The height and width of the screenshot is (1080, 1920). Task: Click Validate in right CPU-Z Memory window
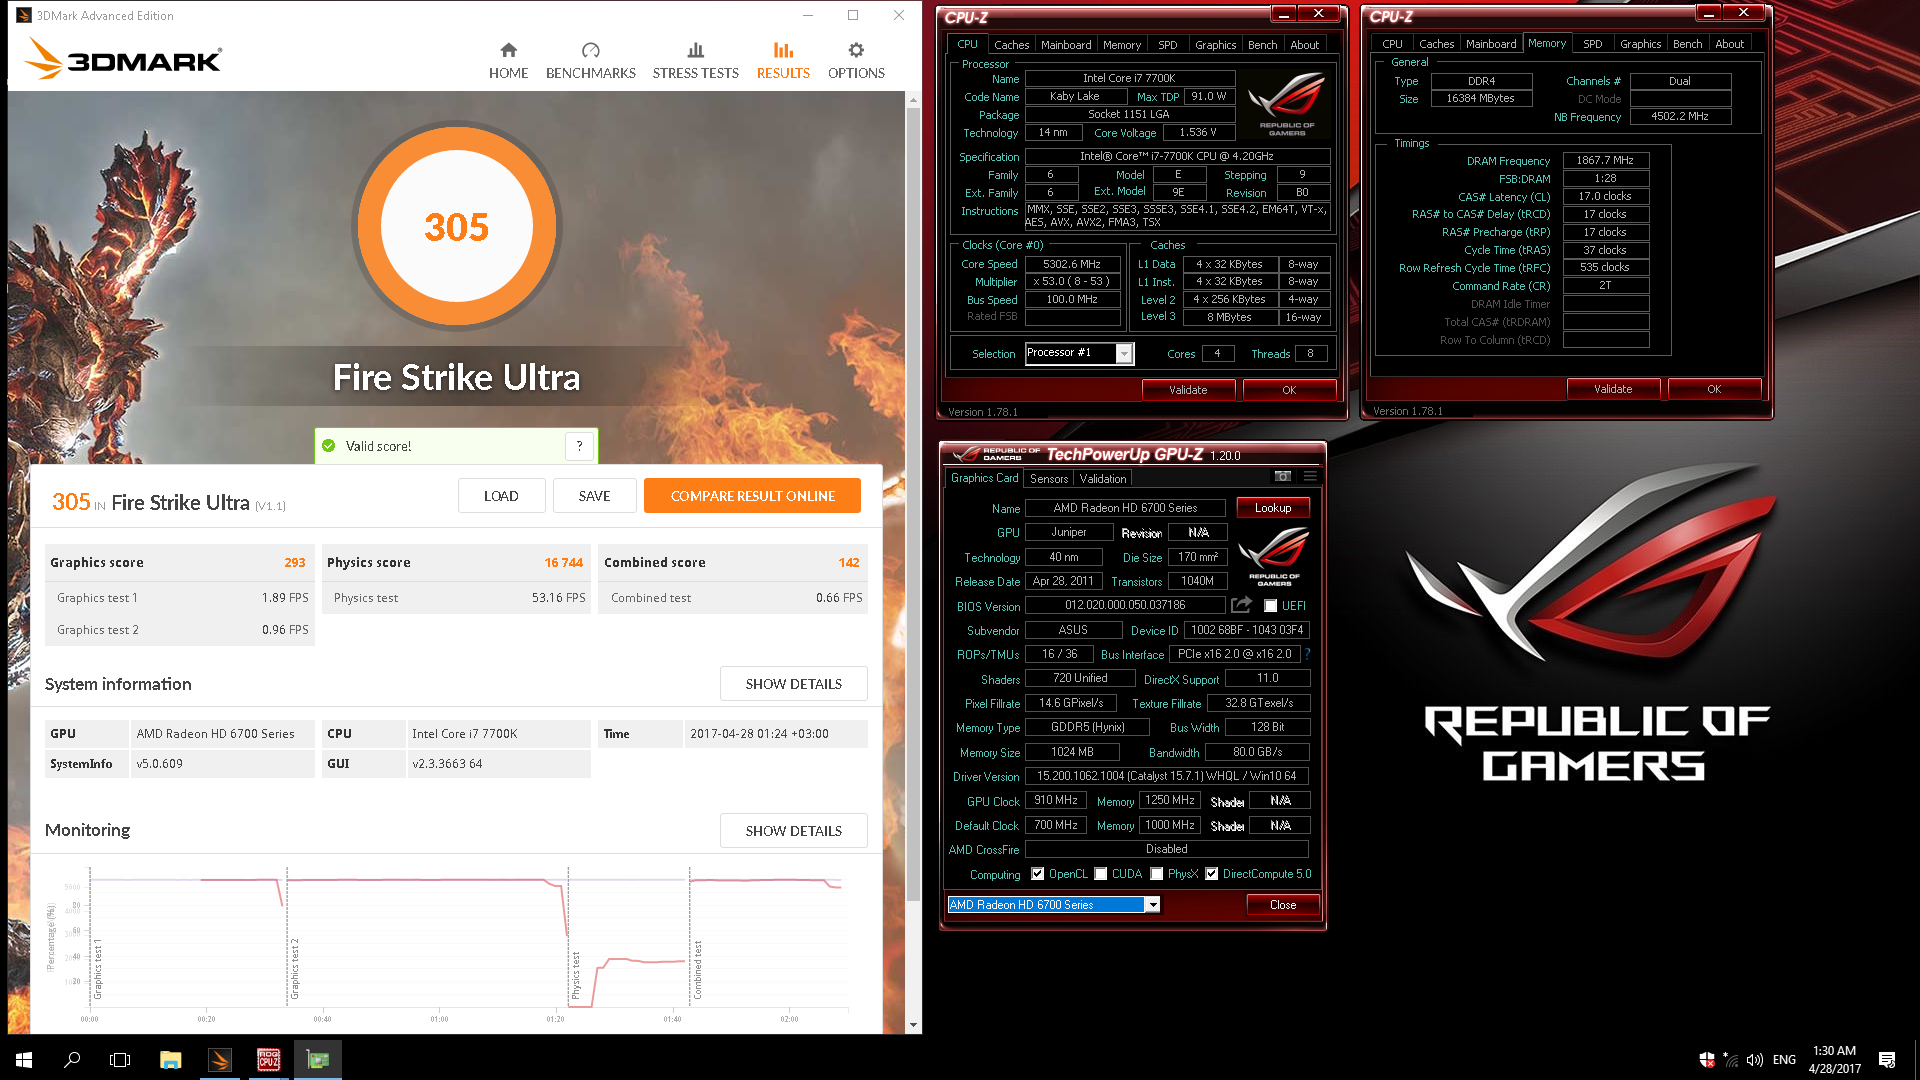click(1613, 389)
